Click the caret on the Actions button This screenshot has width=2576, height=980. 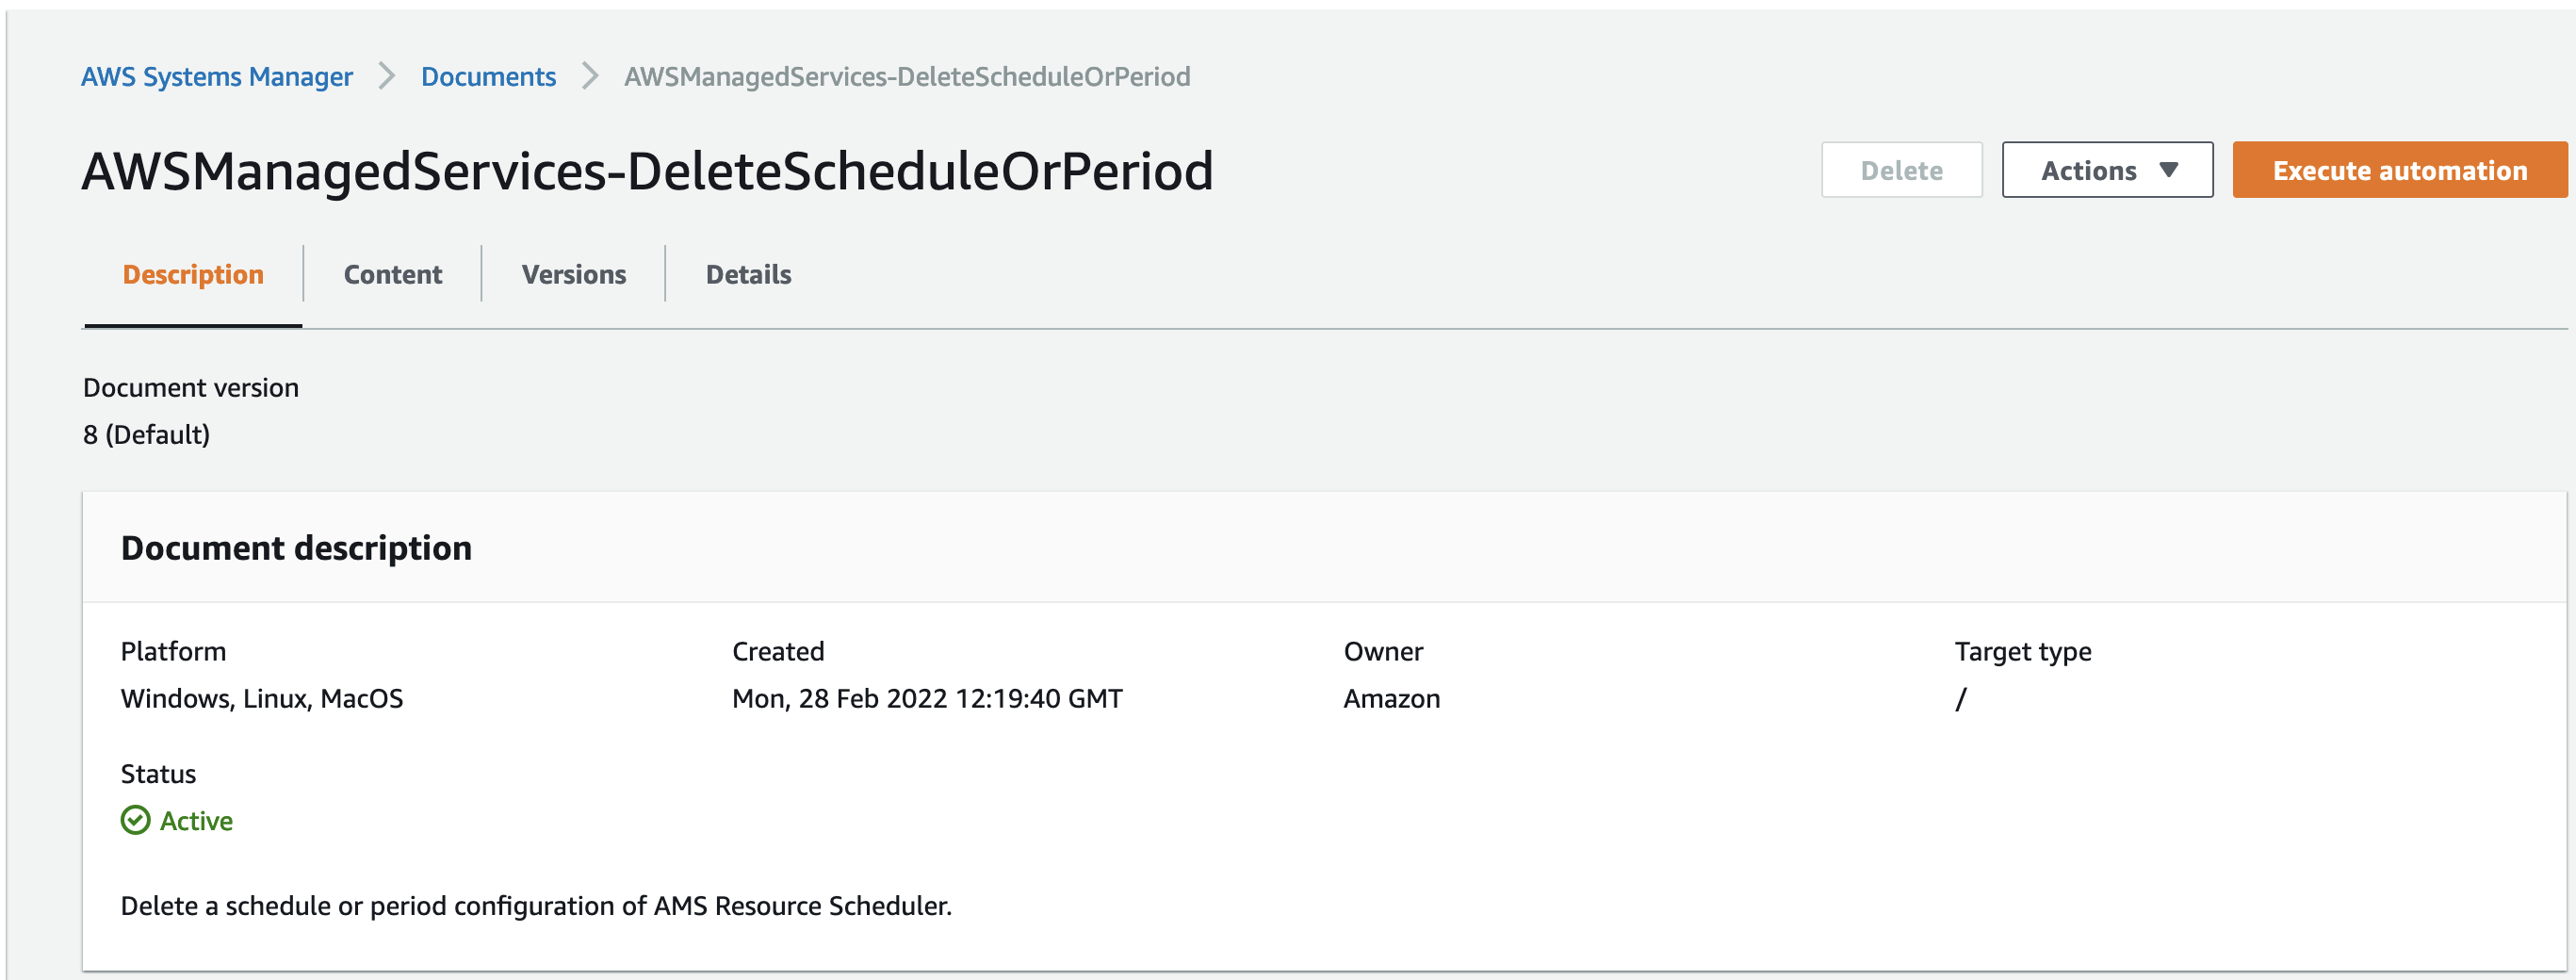[2168, 170]
